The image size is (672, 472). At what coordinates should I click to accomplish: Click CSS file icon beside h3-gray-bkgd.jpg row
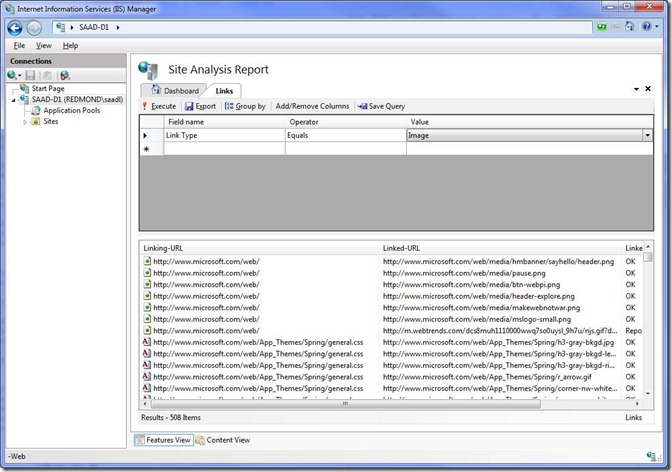(147, 342)
